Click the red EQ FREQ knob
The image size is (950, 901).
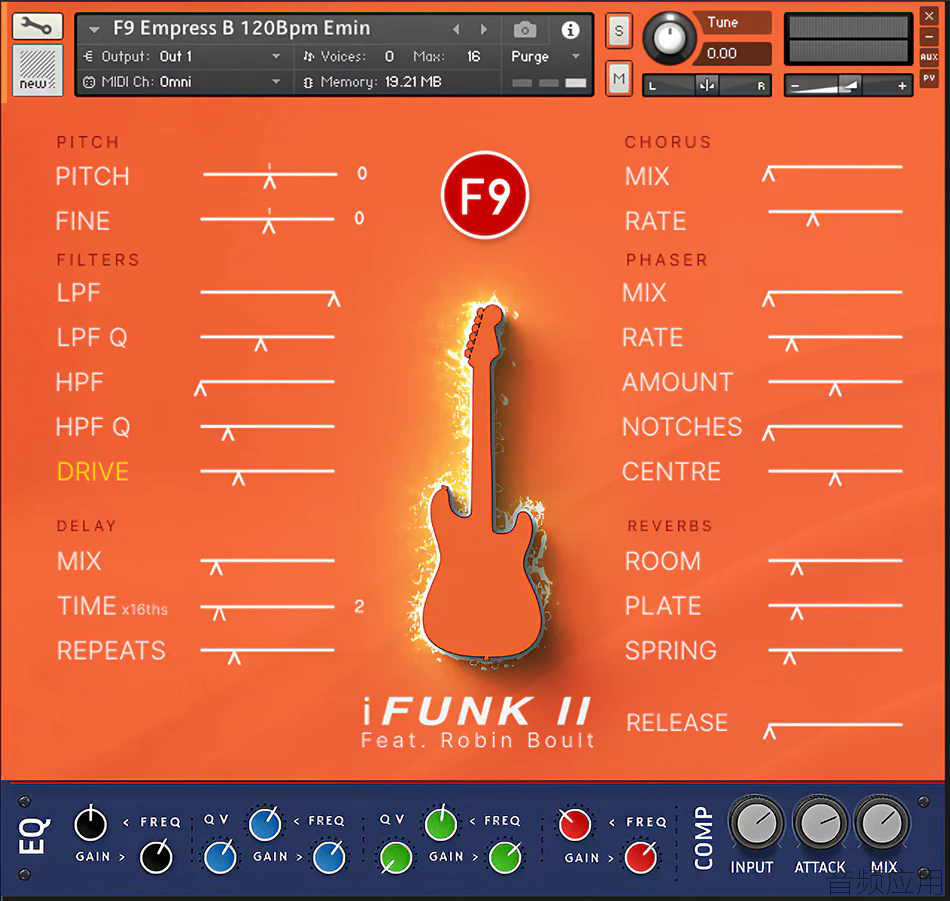(x=574, y=824)
